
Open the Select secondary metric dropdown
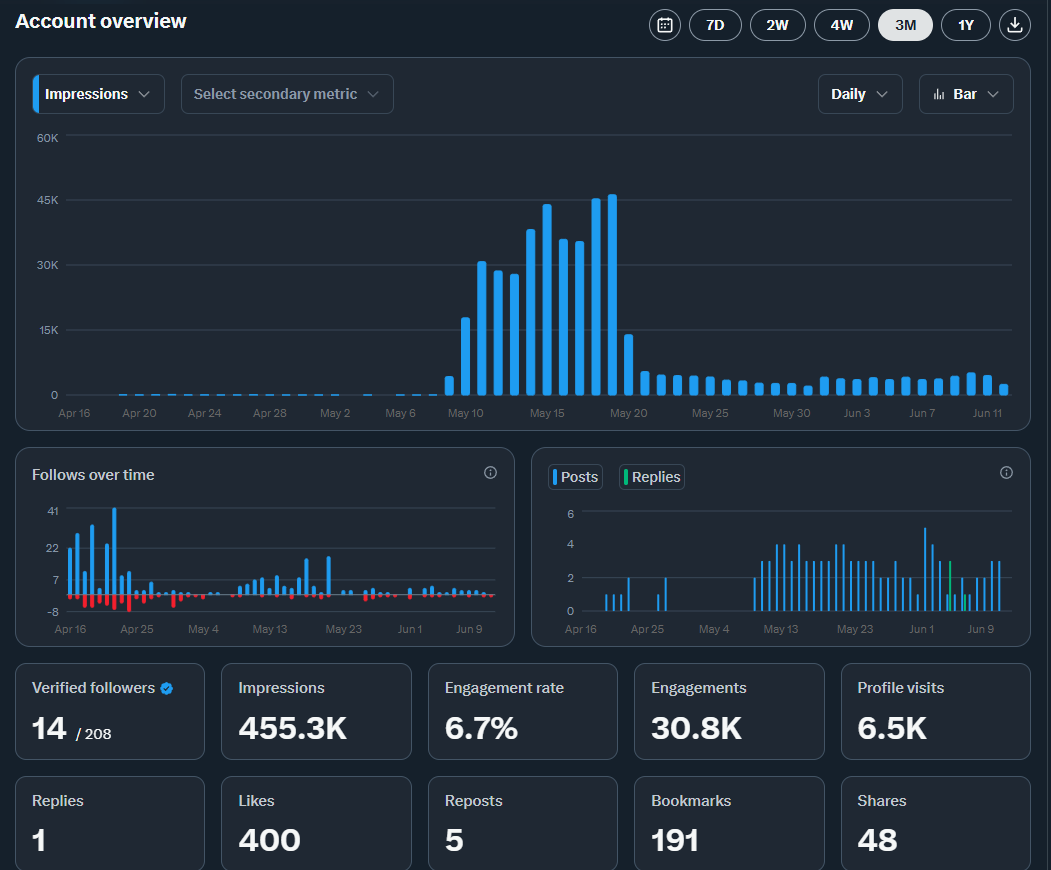(287, 94)
